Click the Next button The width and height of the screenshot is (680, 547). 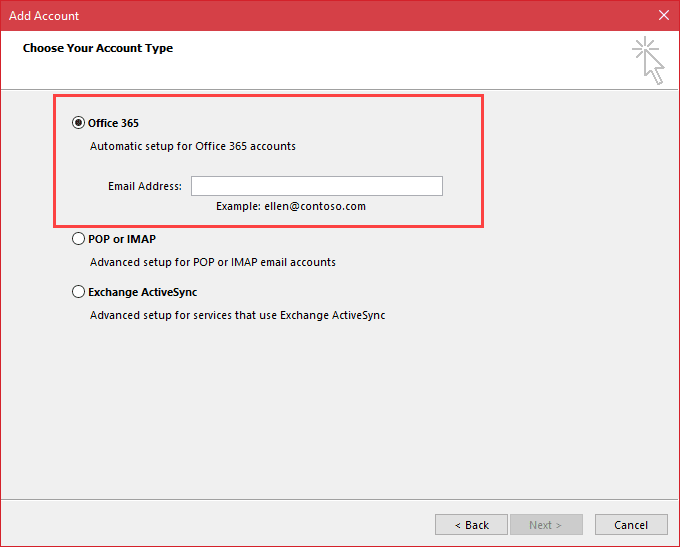coord(546,525)
